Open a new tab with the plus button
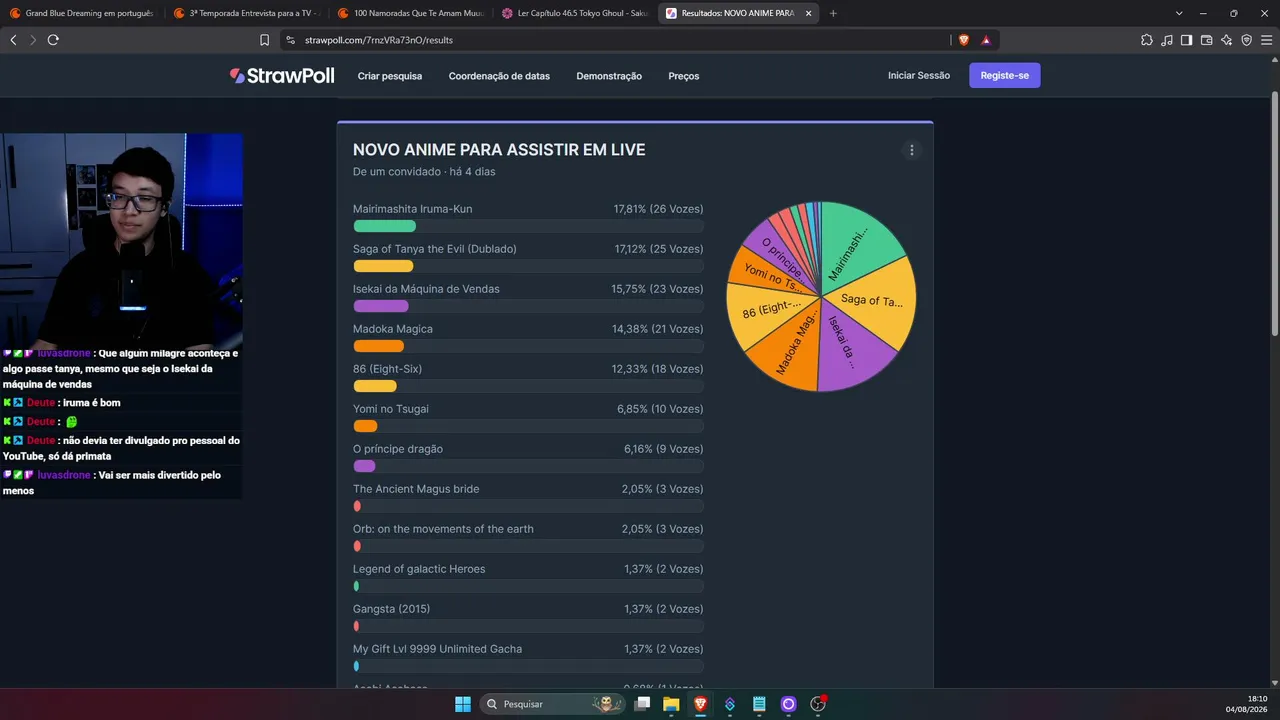1280x720 pixels. pyautogui.click(x=833, y=13)
